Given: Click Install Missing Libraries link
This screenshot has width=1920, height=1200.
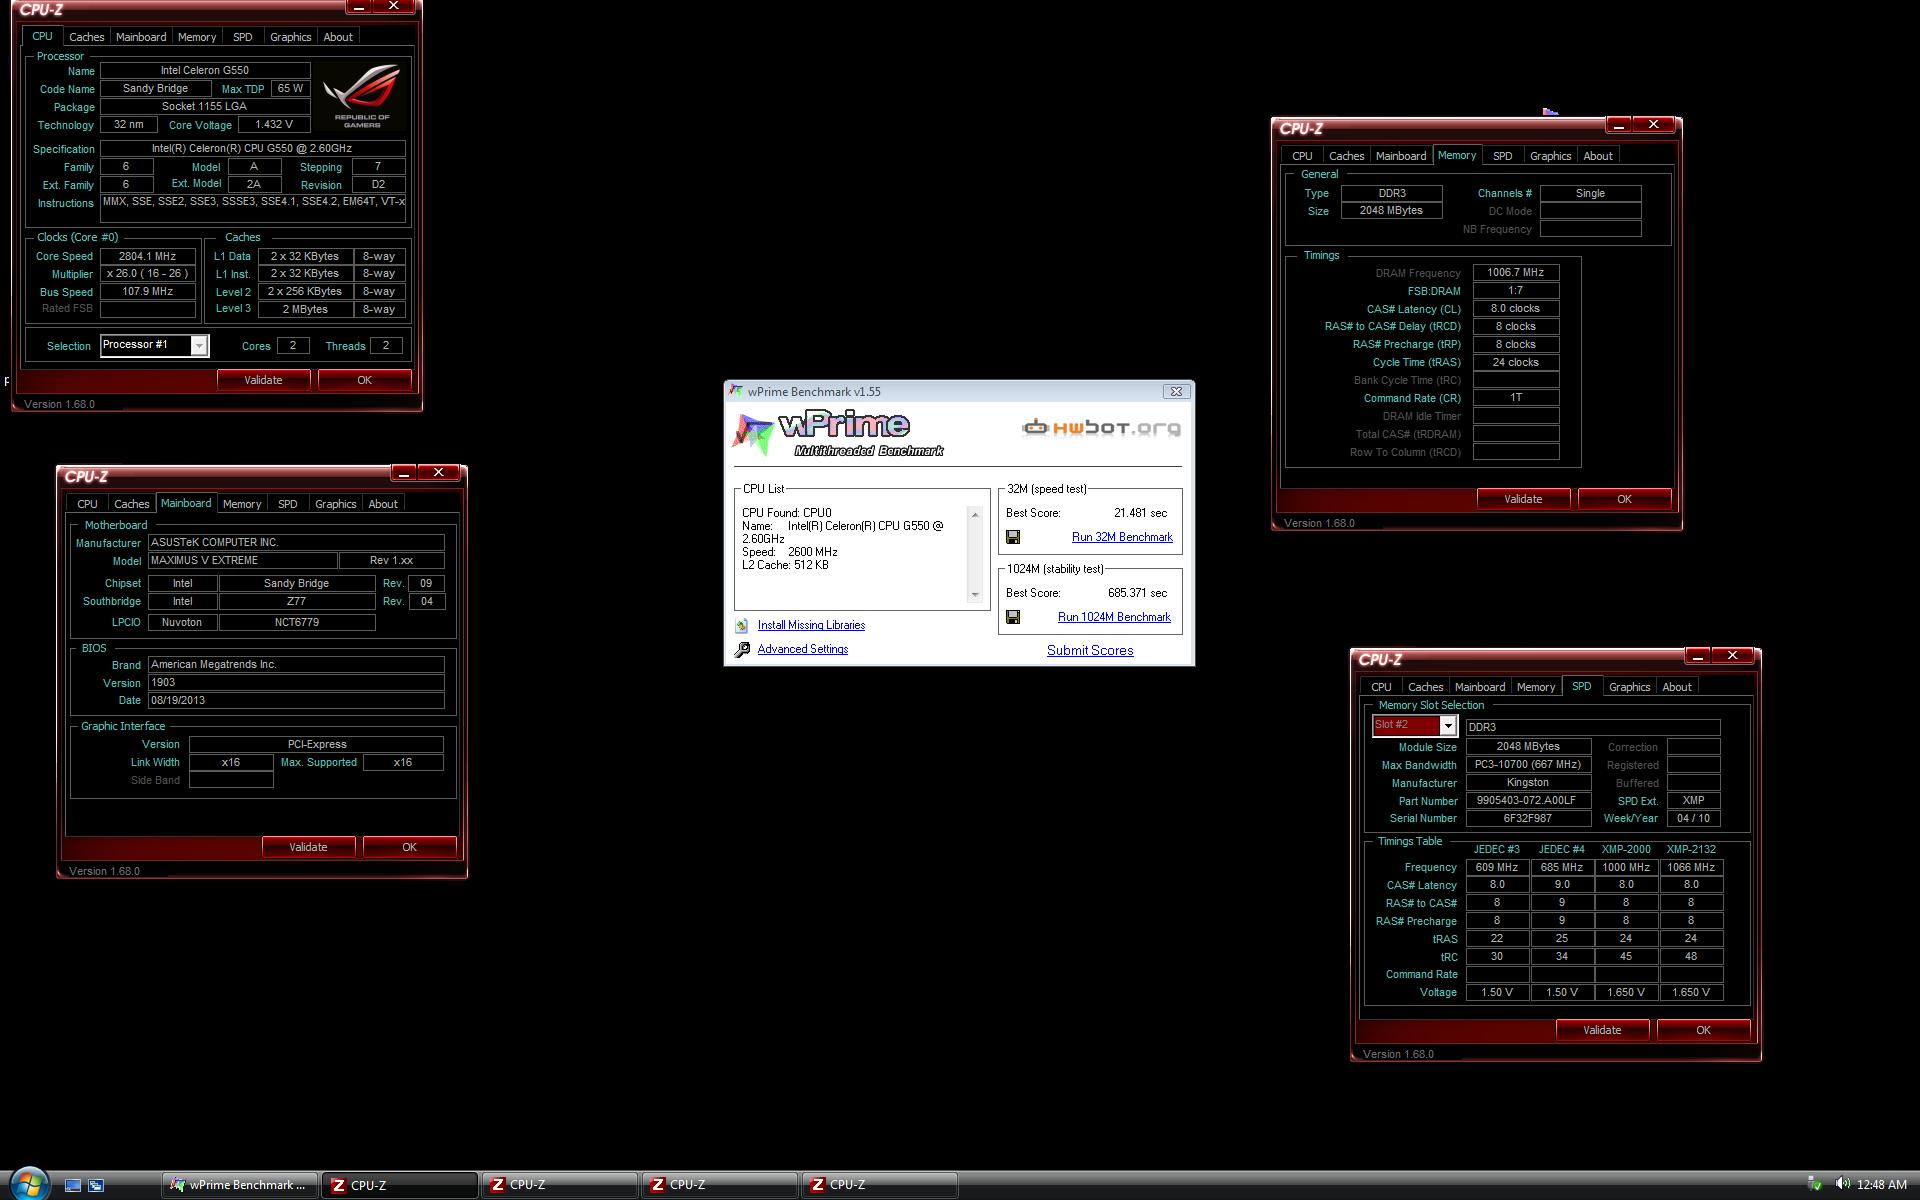Looking at the screenshot, I should pyautogui.click(x=811, y=625).
